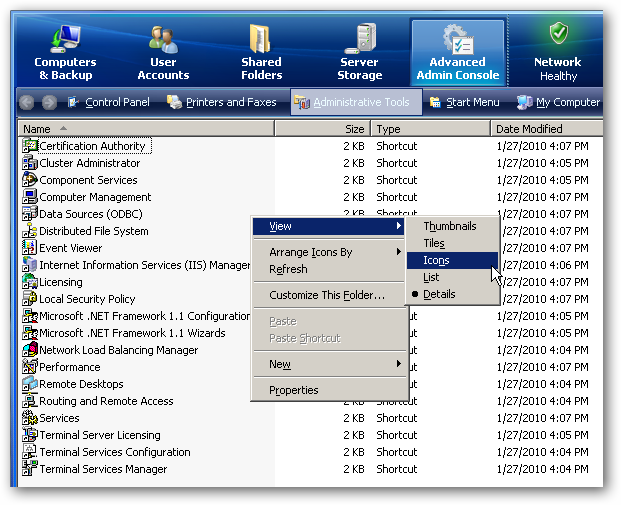The height and width of the screenshot is (505, 621).
Task: Click Certification Authority date modified cell
Action: [542, 146]
